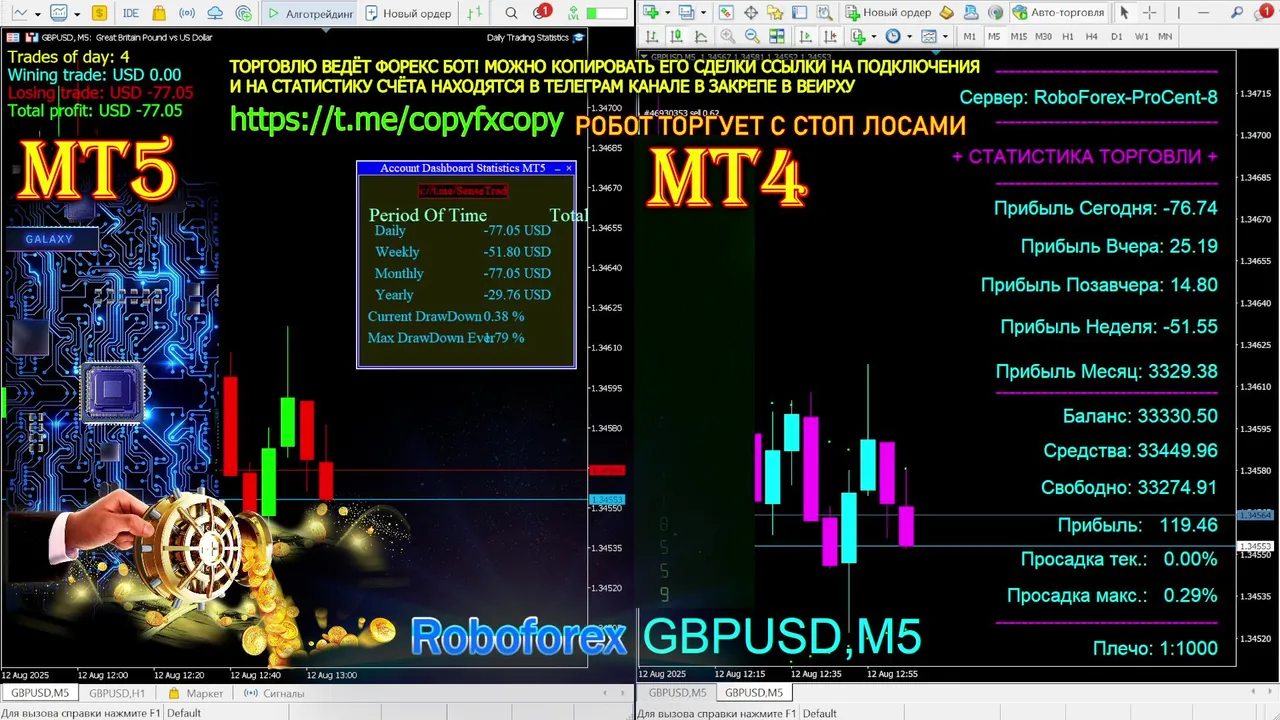Switch MT4 to candlestick chart

[x=676, y=36]
